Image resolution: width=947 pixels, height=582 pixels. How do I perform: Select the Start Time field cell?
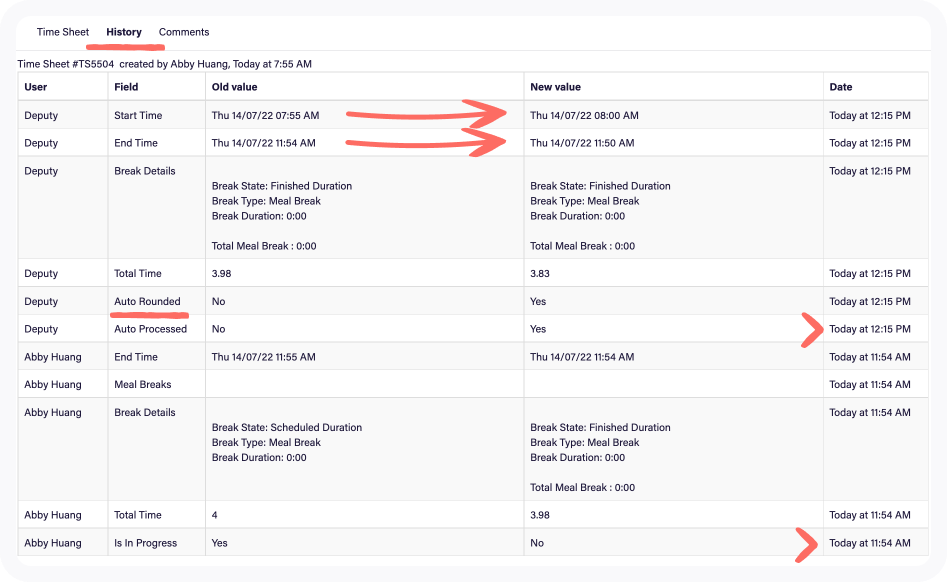(138, 115)
